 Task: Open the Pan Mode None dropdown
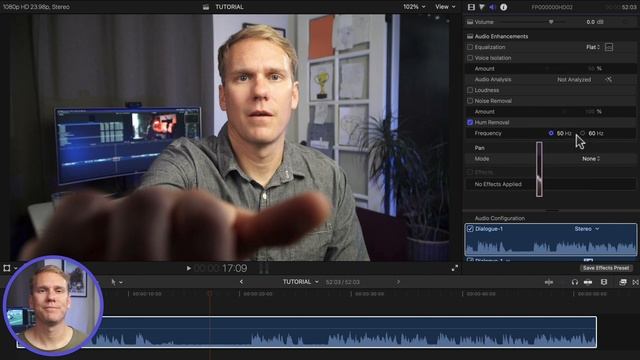[x=591, y=159]
